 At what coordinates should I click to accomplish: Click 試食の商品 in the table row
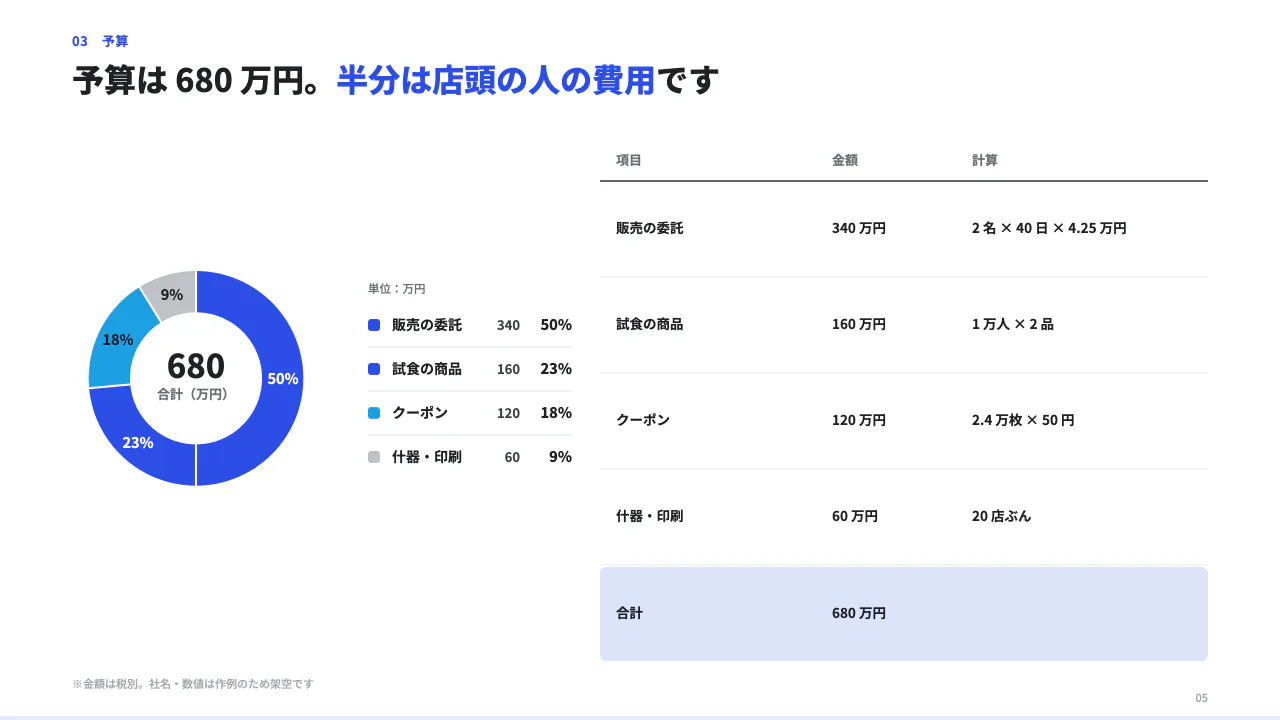pos(650,324)
